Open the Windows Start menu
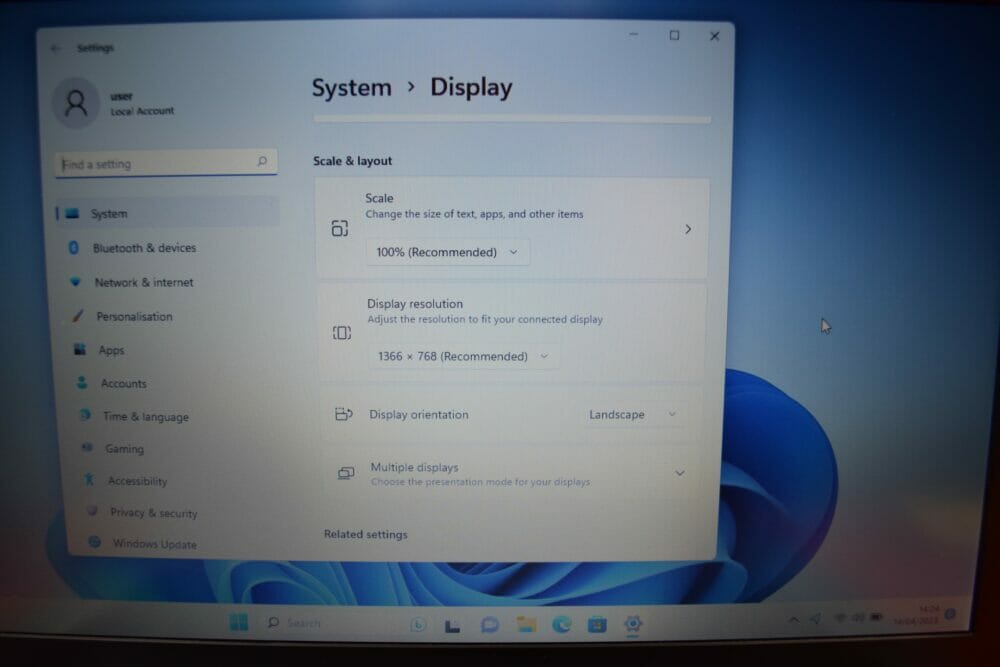 pyautogui.click(x=239, y=622)
